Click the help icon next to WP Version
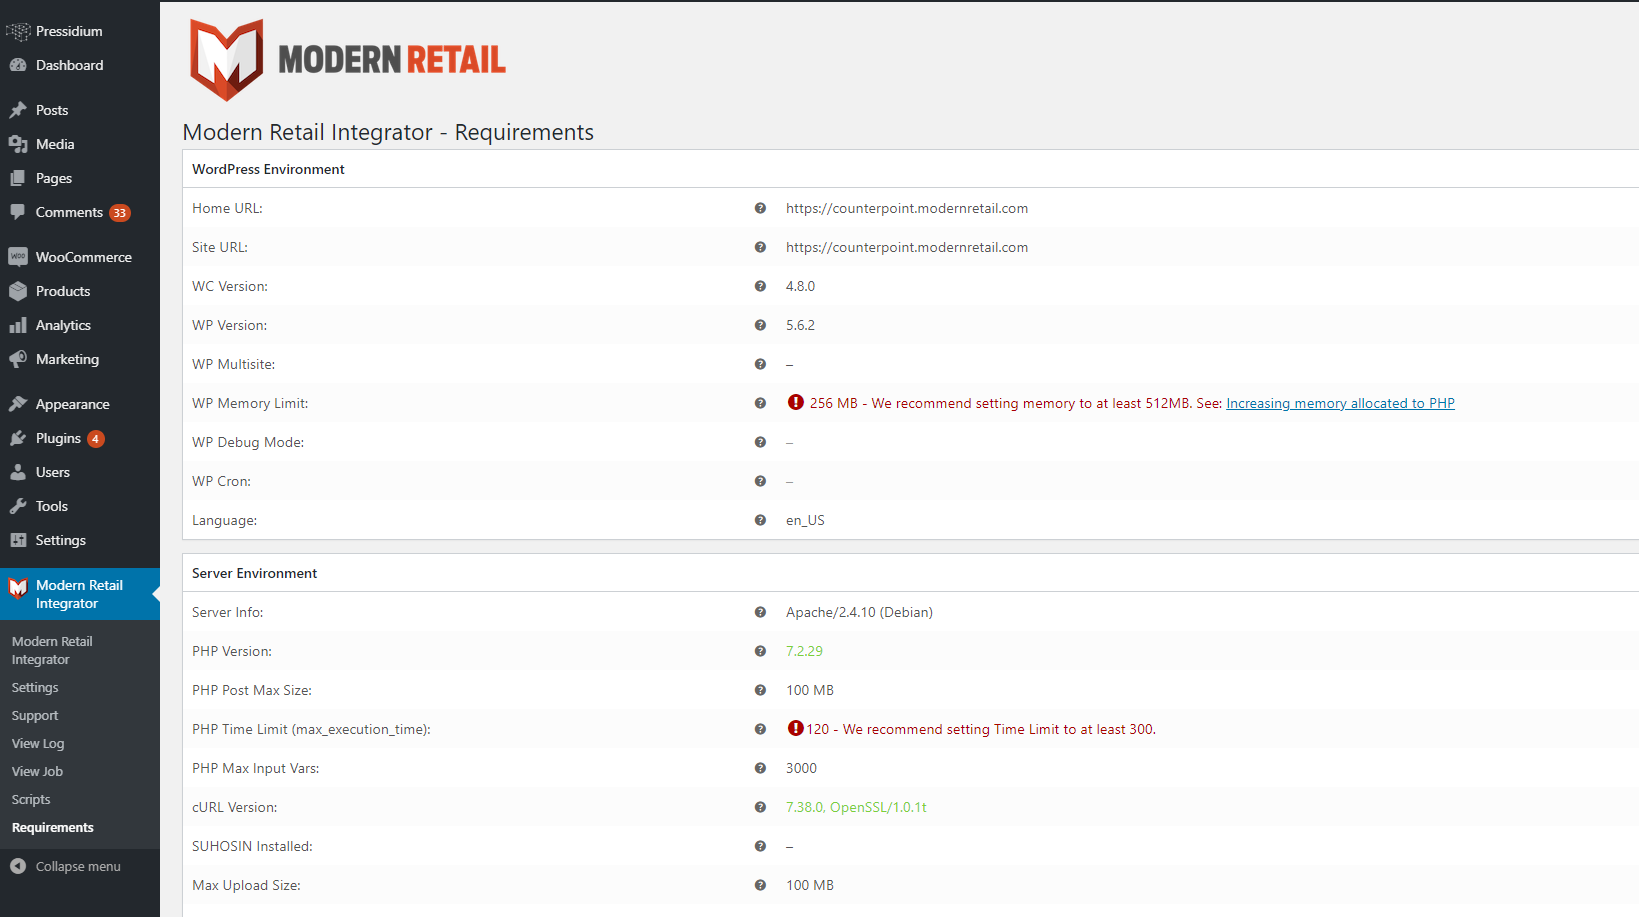Image resolution: width=1639 pixels, height=917 pixels. (760, 325)
